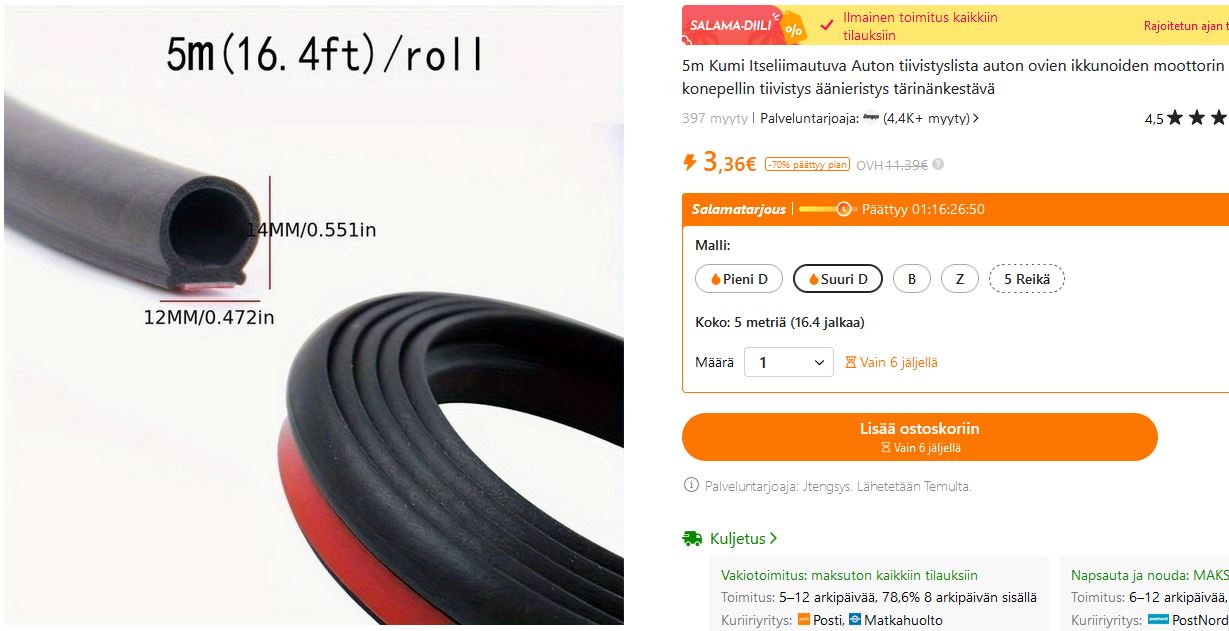1229x631 pixels.
Task: Click the question mark icon next to OVH price
Action: 938,165
